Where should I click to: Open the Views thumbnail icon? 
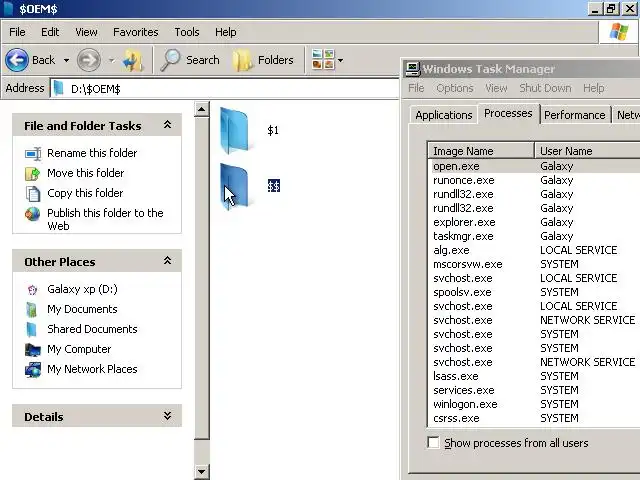323,60
